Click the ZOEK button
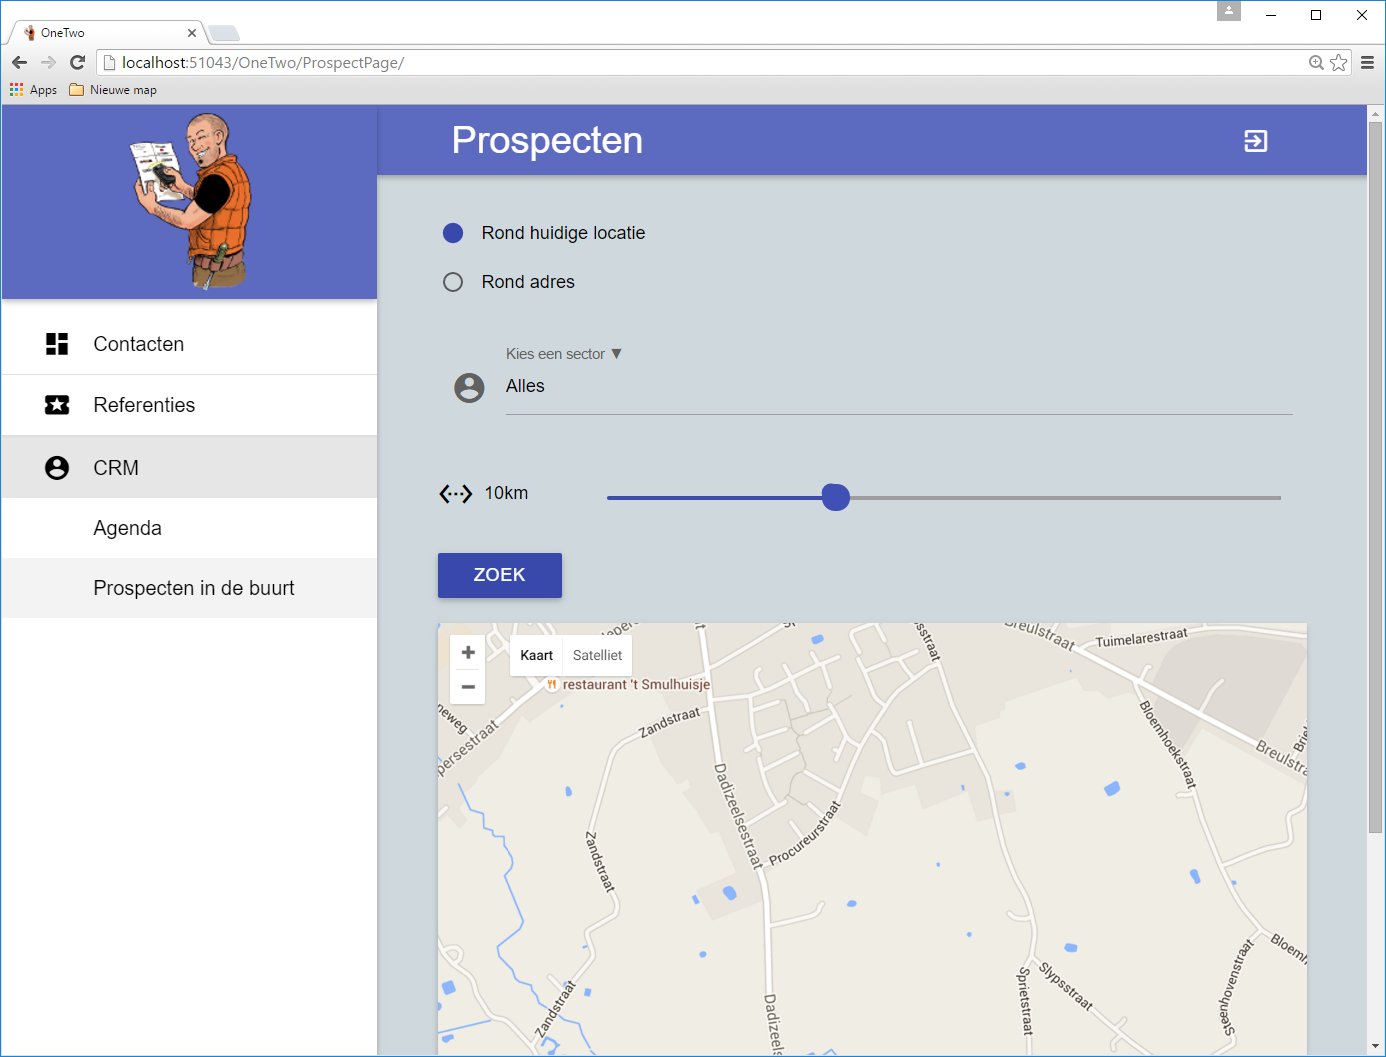Image resolution: width=1386 pixels, height=1057 pixels. [x=500, y=575]
